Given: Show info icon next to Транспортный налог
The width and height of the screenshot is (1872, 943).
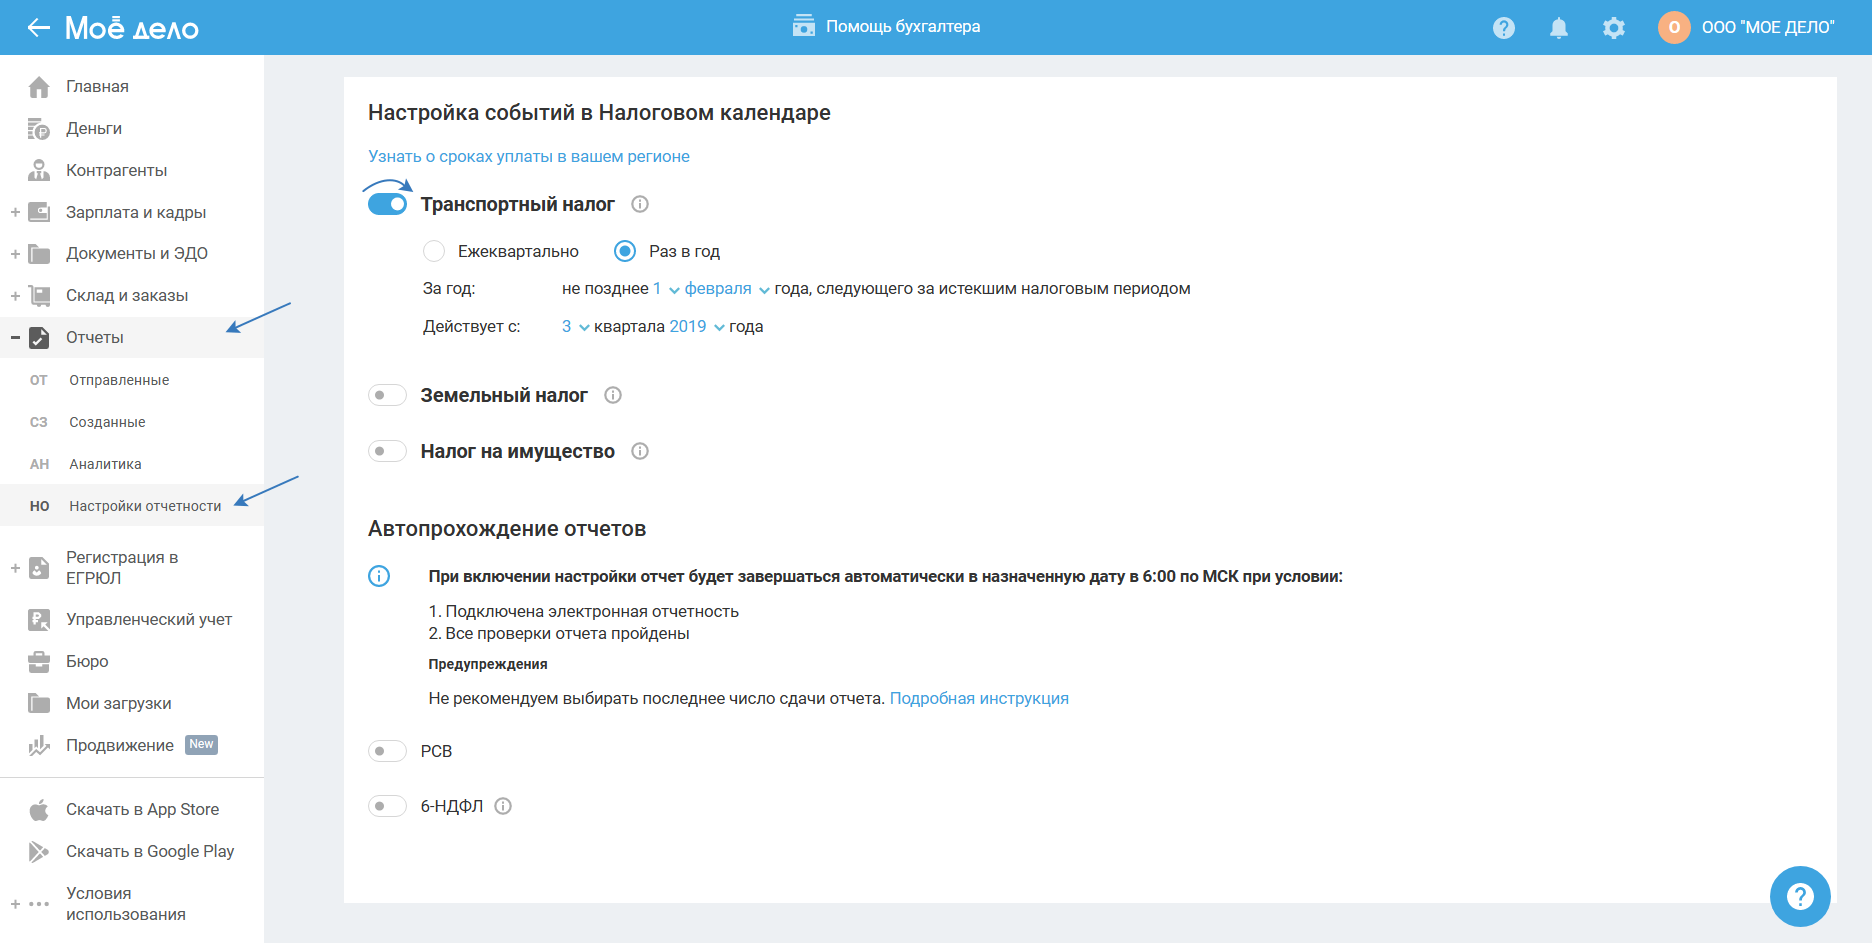Looking at the screenshot, I should 640,204.
